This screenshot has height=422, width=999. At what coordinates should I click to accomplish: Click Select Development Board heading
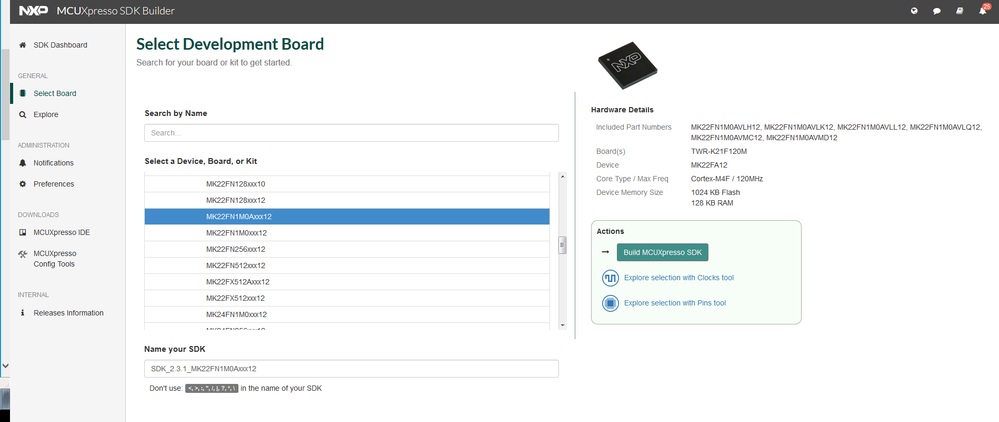click(x=230, y=44)
